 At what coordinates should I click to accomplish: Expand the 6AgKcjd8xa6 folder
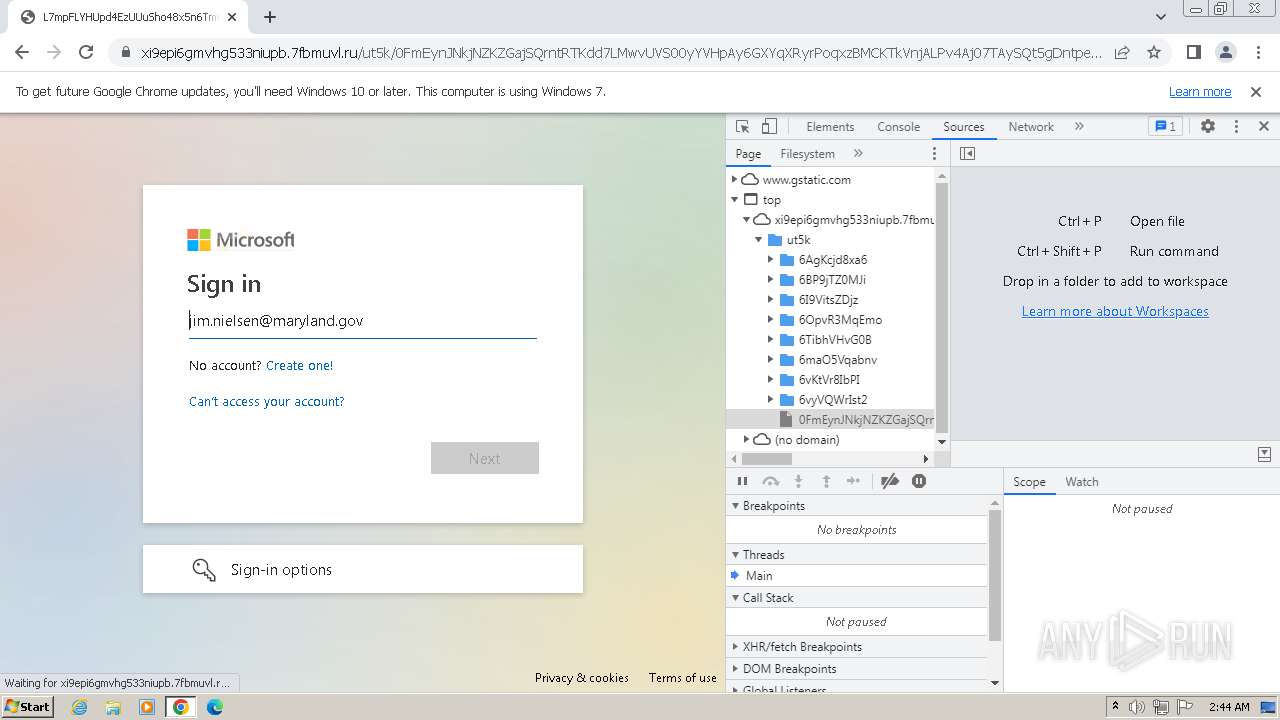[x=771, y=260]
